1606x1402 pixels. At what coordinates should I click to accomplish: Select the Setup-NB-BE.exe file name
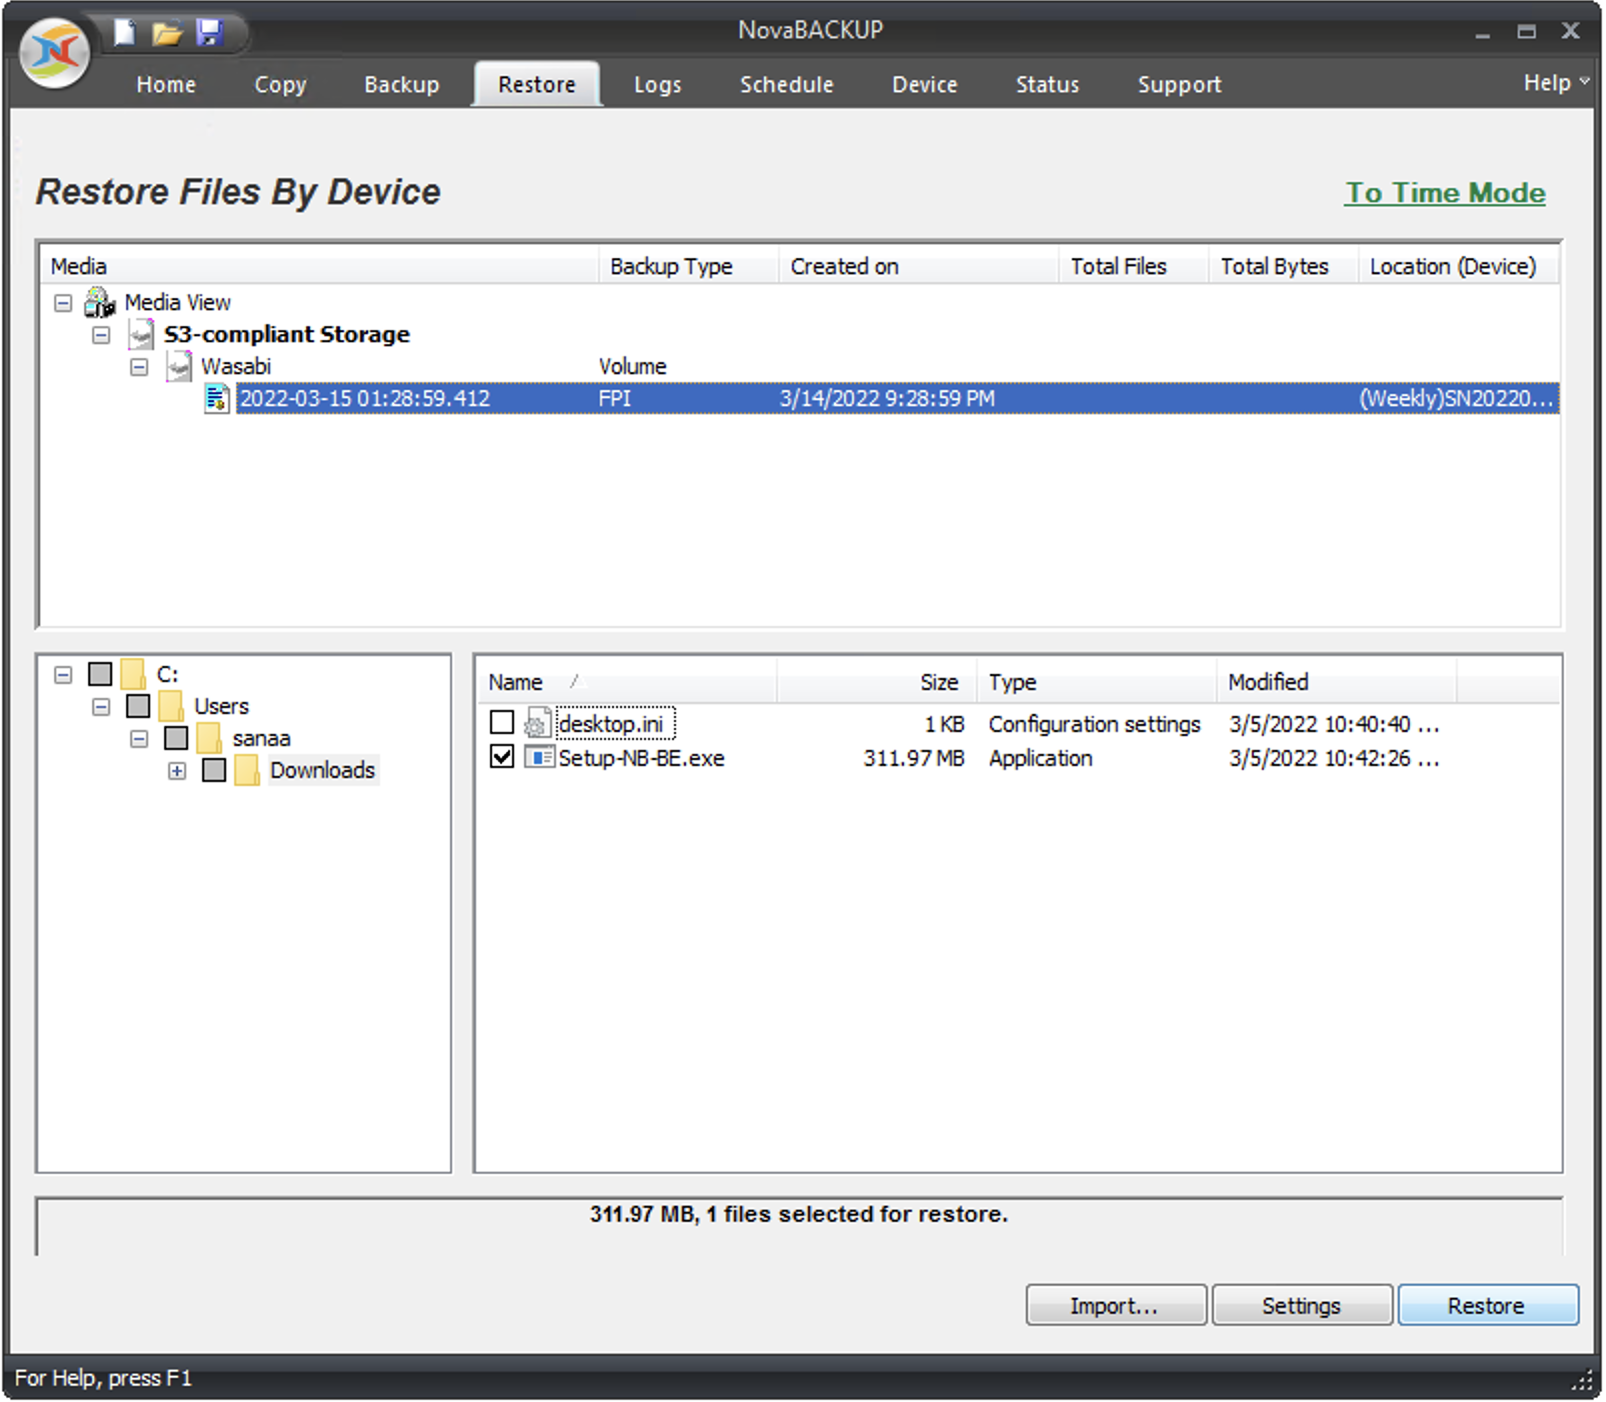tap(641, 758)
